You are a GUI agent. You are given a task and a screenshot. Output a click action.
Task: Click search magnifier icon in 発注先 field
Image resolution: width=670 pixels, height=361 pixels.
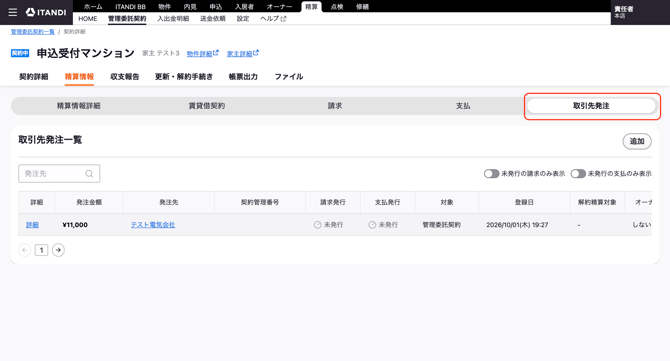click(x=89, y=173)
